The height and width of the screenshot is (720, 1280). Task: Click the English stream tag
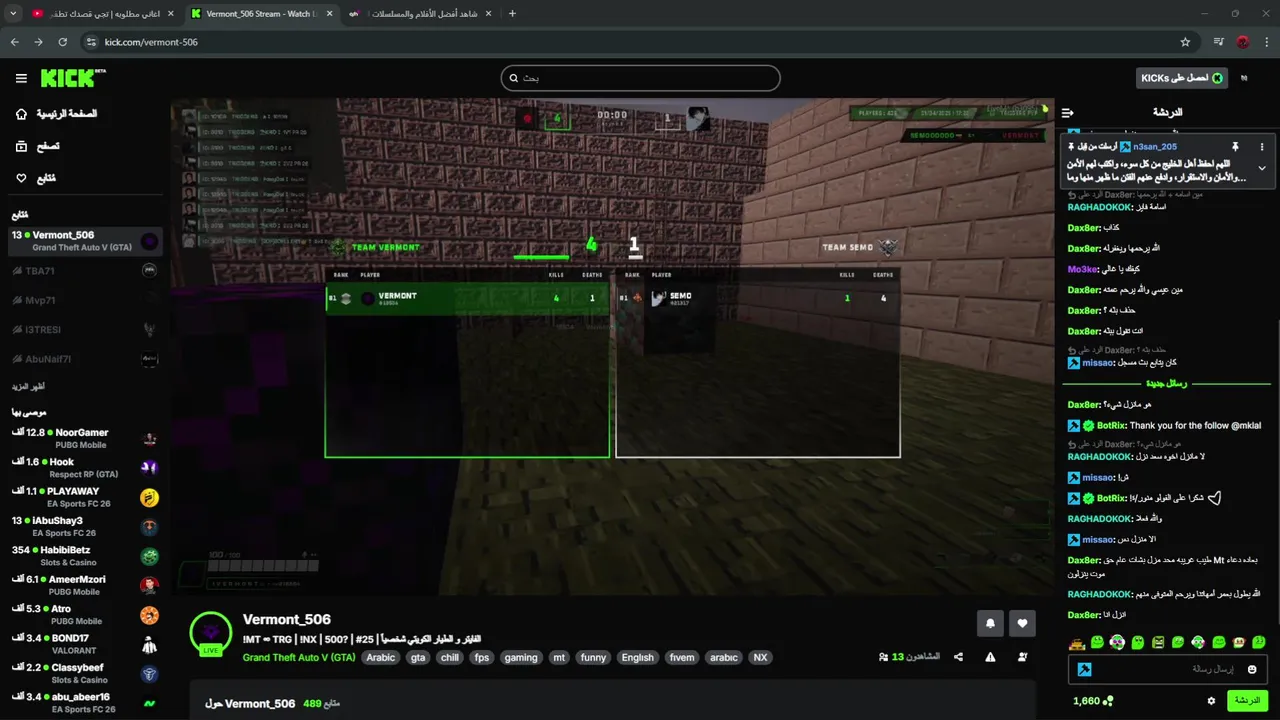637,658
